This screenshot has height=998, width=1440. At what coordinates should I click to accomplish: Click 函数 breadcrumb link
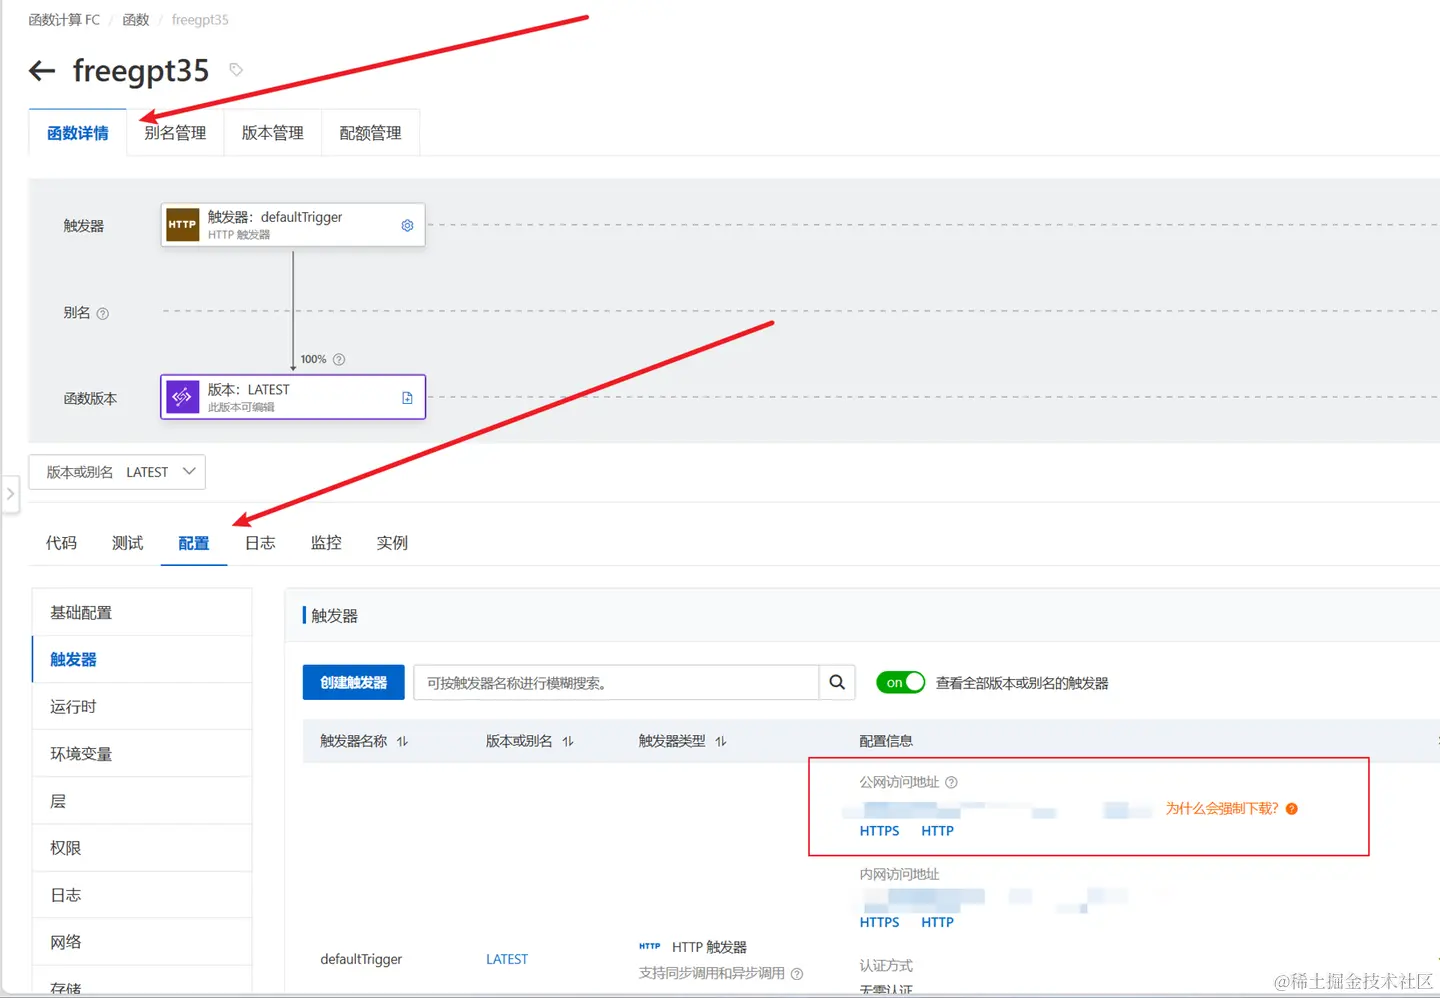click(x=136, y=19)
